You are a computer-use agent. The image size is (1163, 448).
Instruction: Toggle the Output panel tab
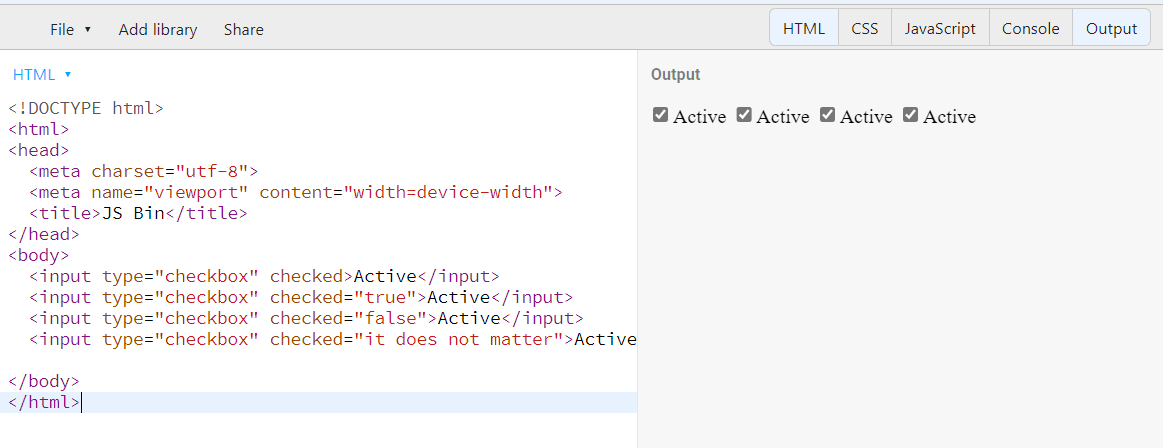[1111, 28]
